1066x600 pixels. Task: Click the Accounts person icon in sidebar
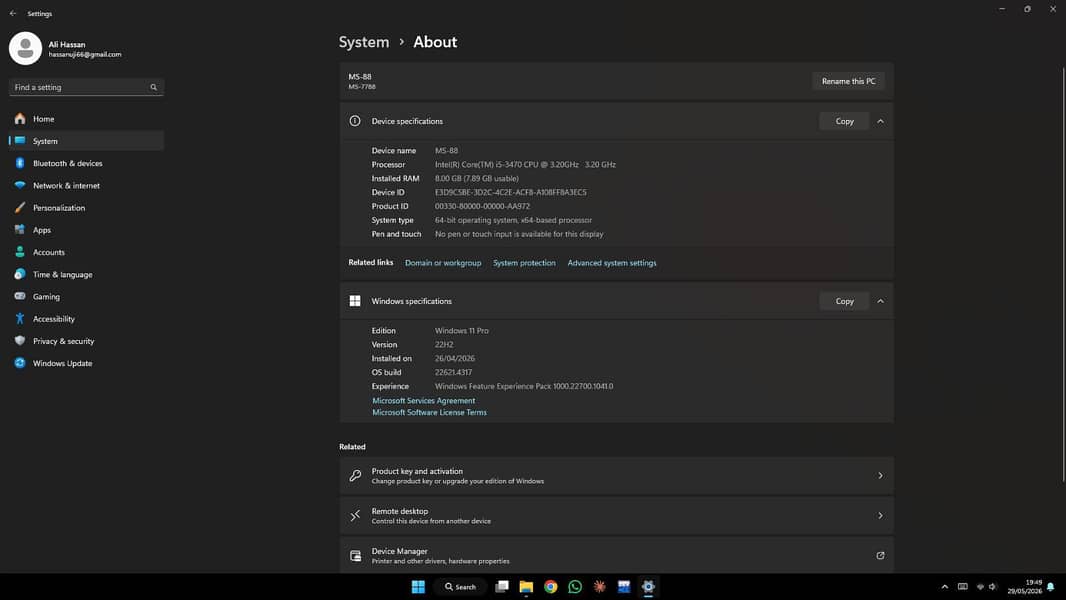pyautogui.click(x=20, y=252)
